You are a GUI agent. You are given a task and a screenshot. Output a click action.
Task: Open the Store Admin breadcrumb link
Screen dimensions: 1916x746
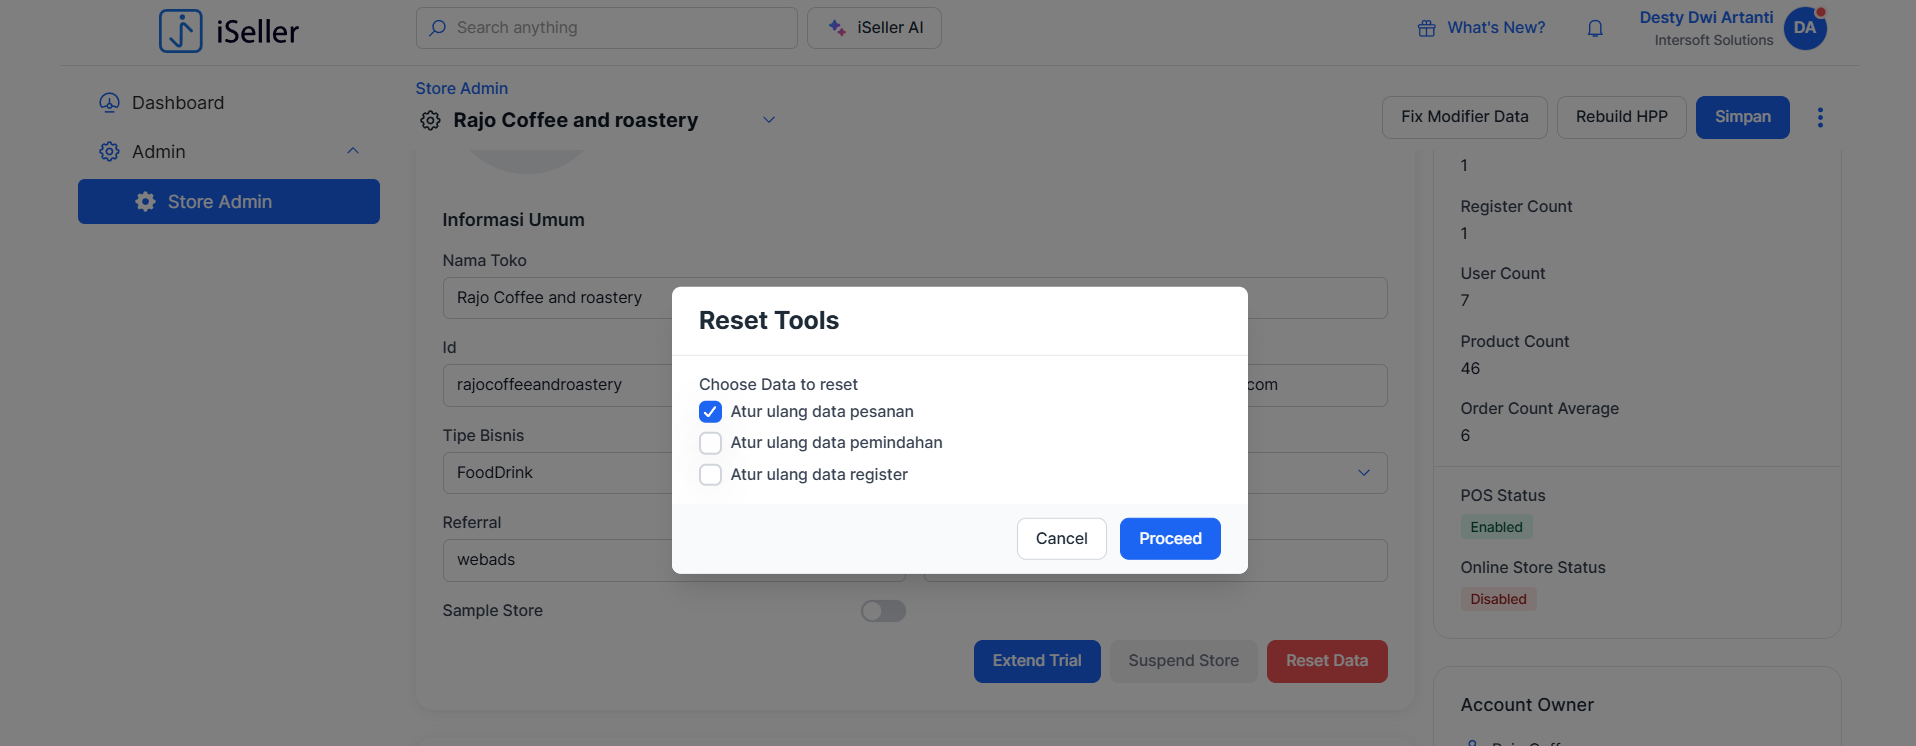[x=461, y=89]
